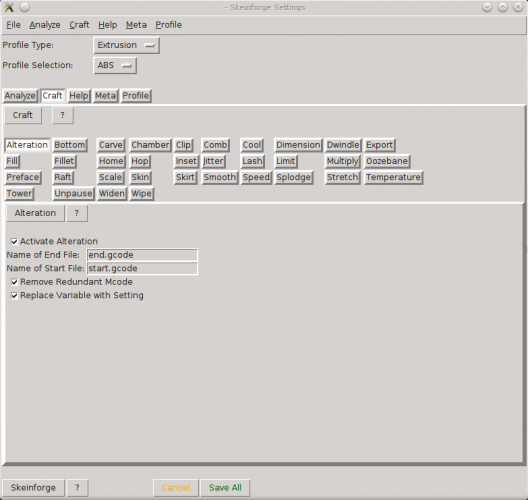Image resolution: width=528 pixels, height=500 pixels.
Task: Click the Name of End File field
Action: coord(142,255)
